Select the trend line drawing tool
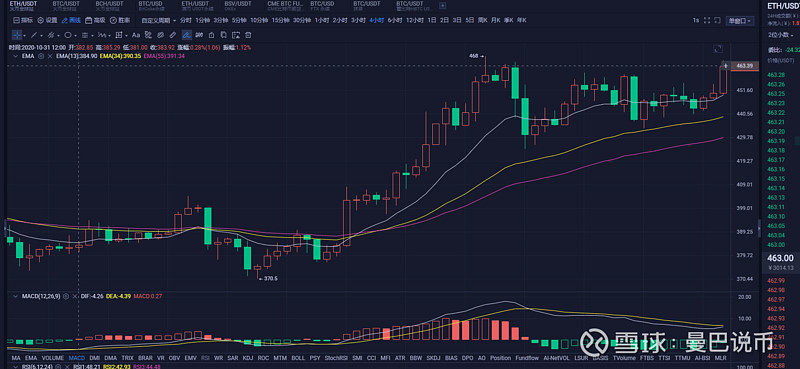 (34, 35)
